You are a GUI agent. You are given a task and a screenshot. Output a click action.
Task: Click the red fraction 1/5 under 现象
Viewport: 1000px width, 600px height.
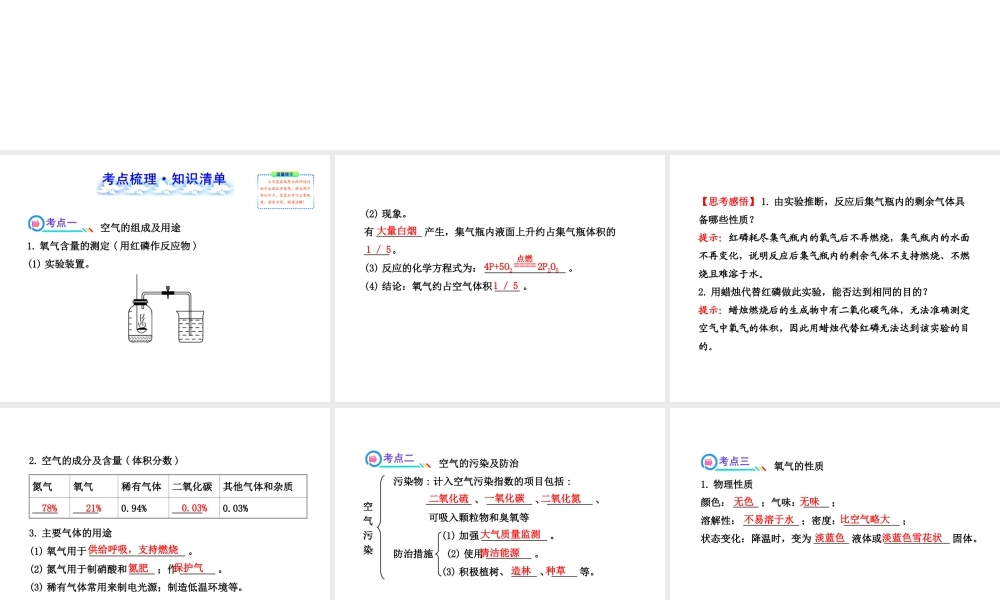click(378, 249)
